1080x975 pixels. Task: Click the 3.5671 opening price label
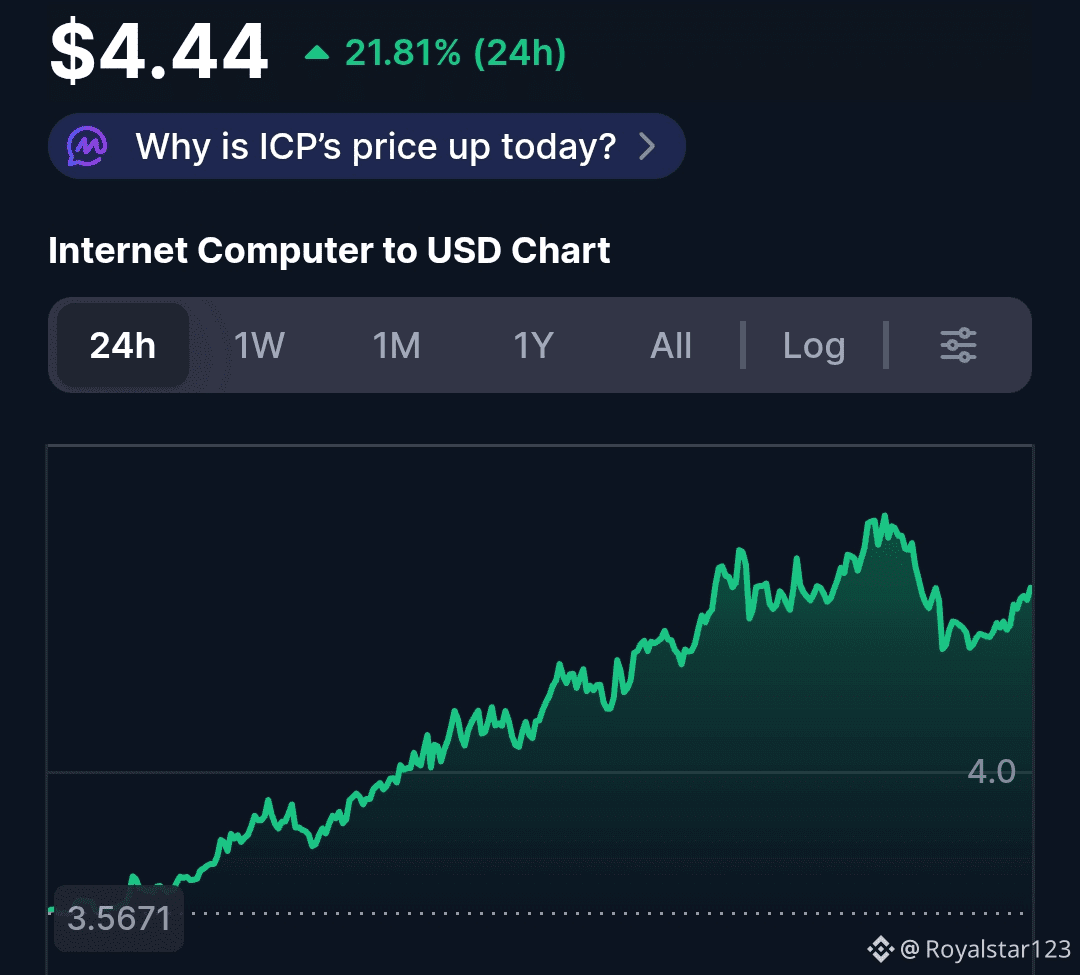point(119,918)
